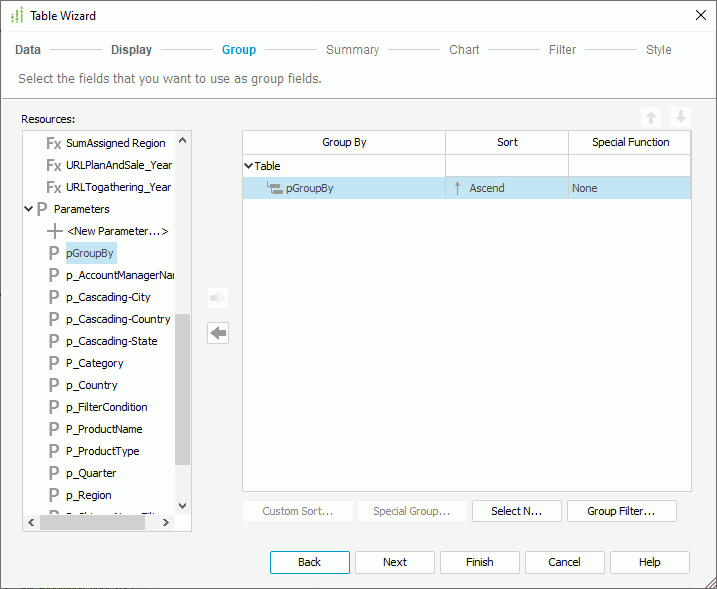This screenshot has width=717, height=589.
Task: Click the Fx icon of URLPlanAndSale_Year
Action: pyautogui.click(x=54, y=165)
